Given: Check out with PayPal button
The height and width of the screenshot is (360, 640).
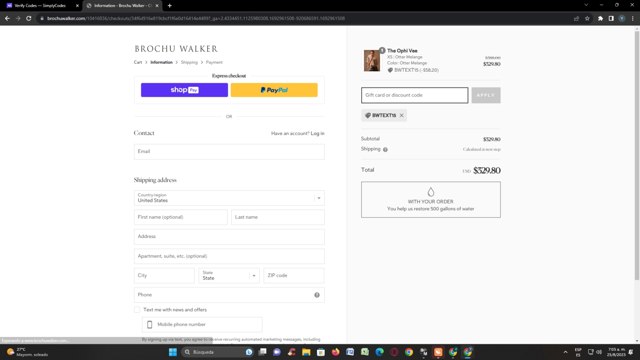Looking at the screenshot, I should pyautogui.click(x=274, y=90).
